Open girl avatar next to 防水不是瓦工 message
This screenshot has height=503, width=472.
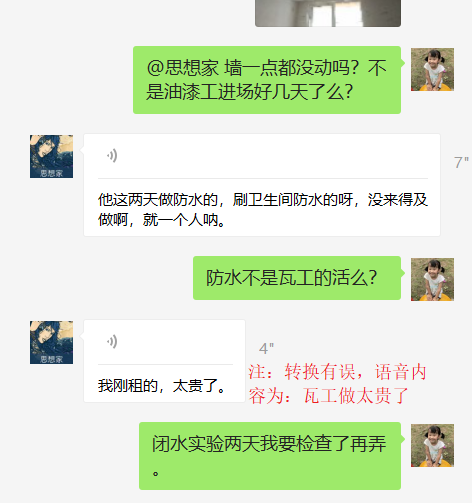click(432, 279)
